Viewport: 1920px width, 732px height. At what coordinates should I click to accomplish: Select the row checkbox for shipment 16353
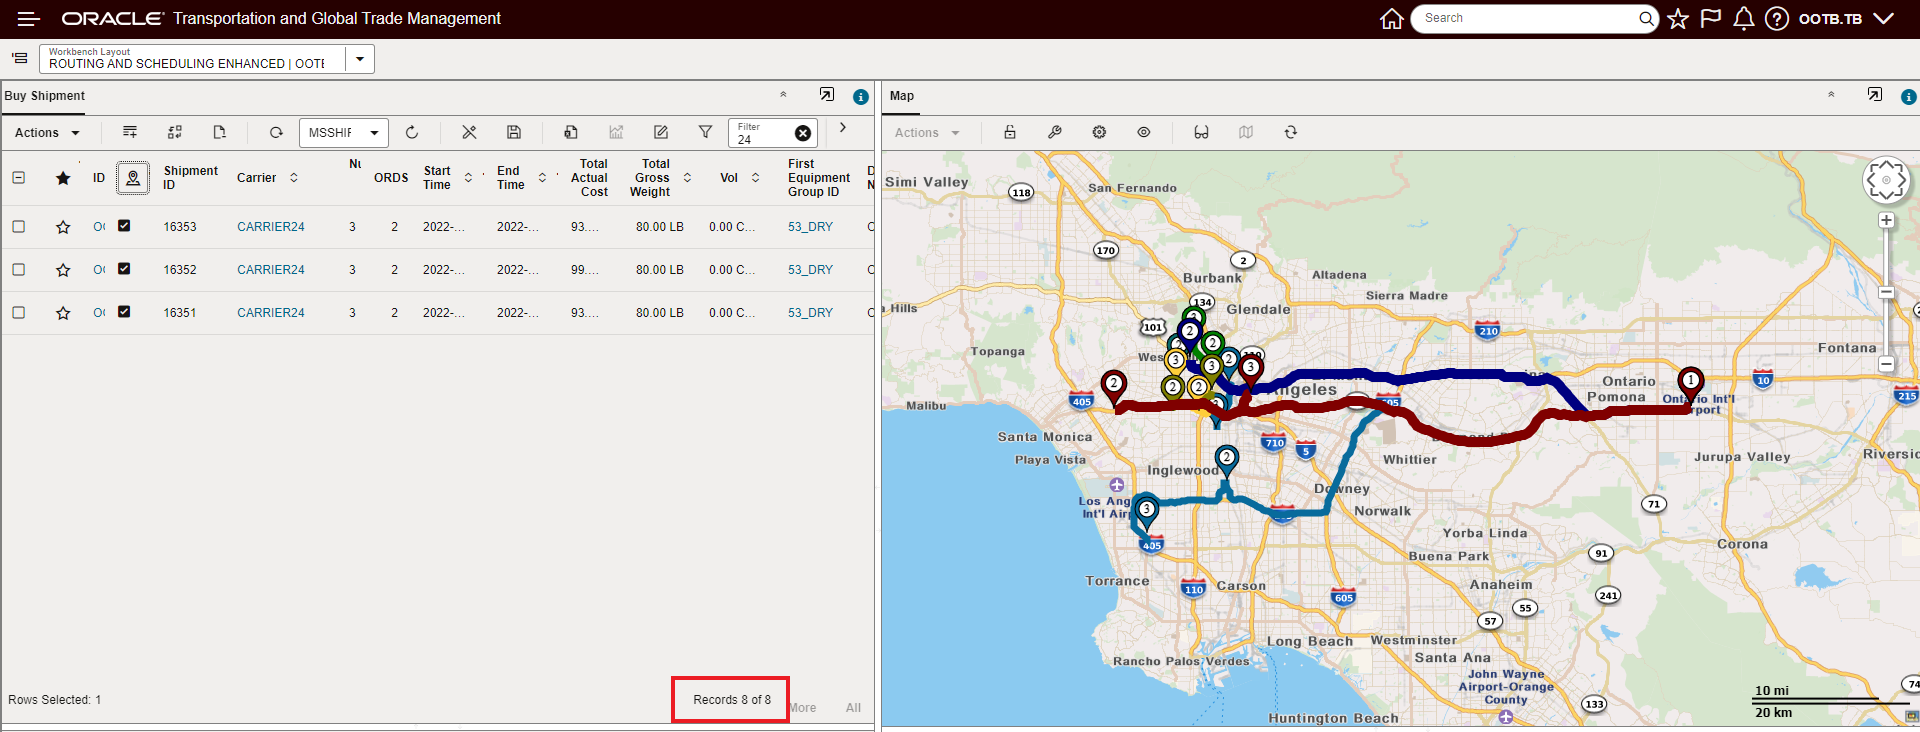19,227
